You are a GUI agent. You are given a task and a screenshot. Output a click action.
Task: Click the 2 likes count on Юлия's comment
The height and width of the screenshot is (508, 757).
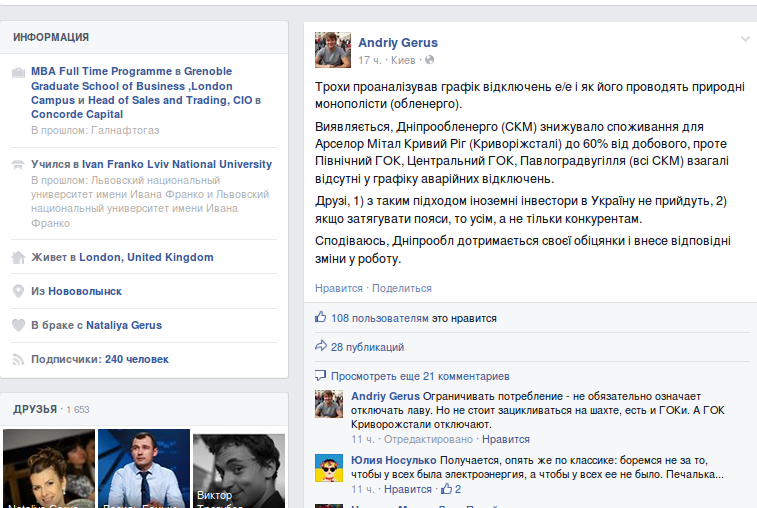click(458, 489)
